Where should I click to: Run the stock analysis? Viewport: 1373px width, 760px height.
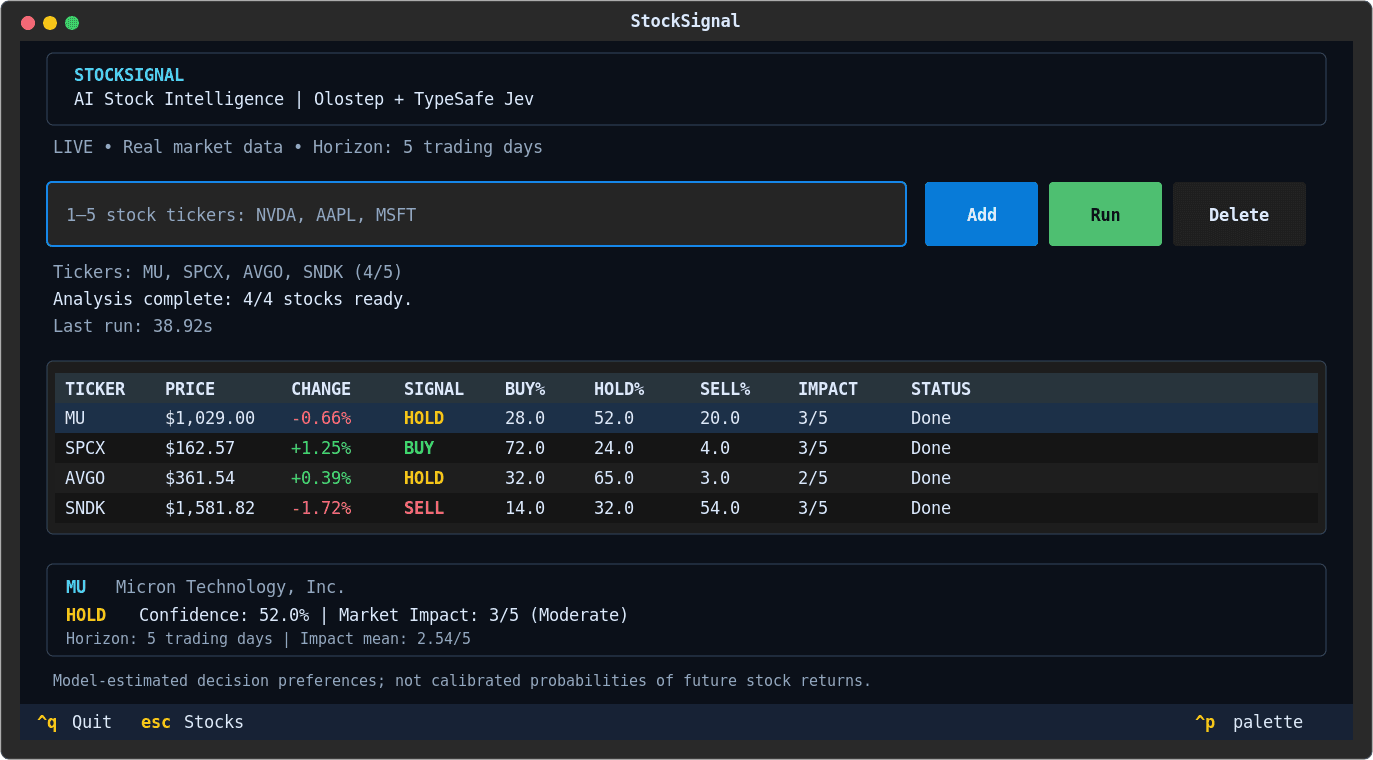[1105, 214]
